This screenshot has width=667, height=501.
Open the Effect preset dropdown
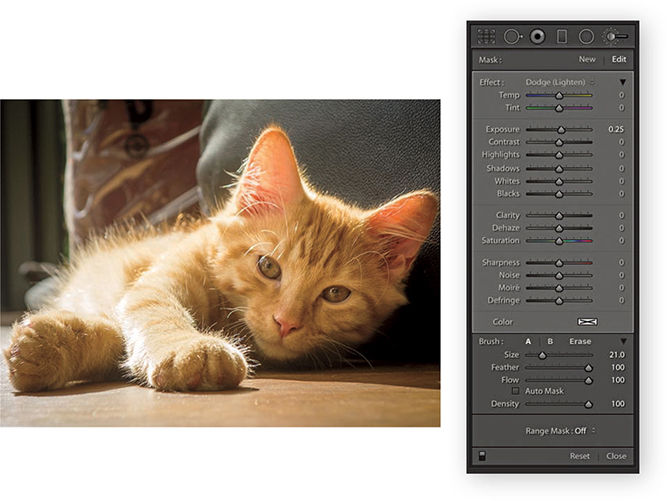pyautogui.click(x=559, y=82)
